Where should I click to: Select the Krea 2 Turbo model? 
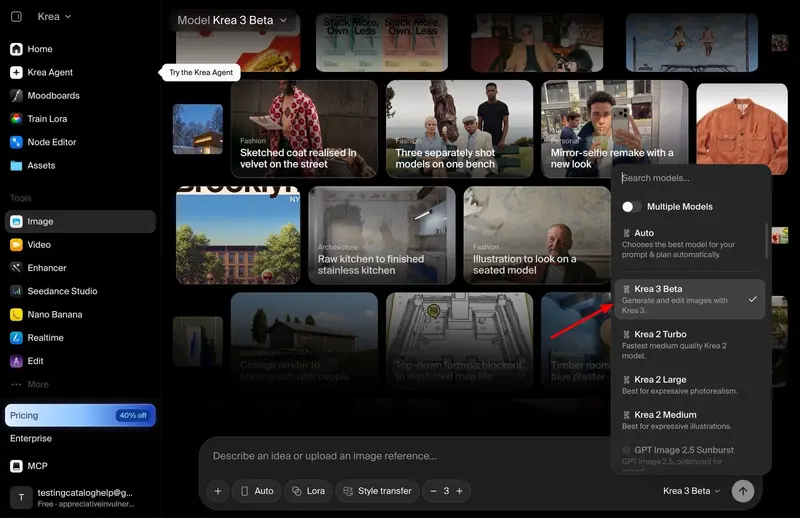coord(690,344)
